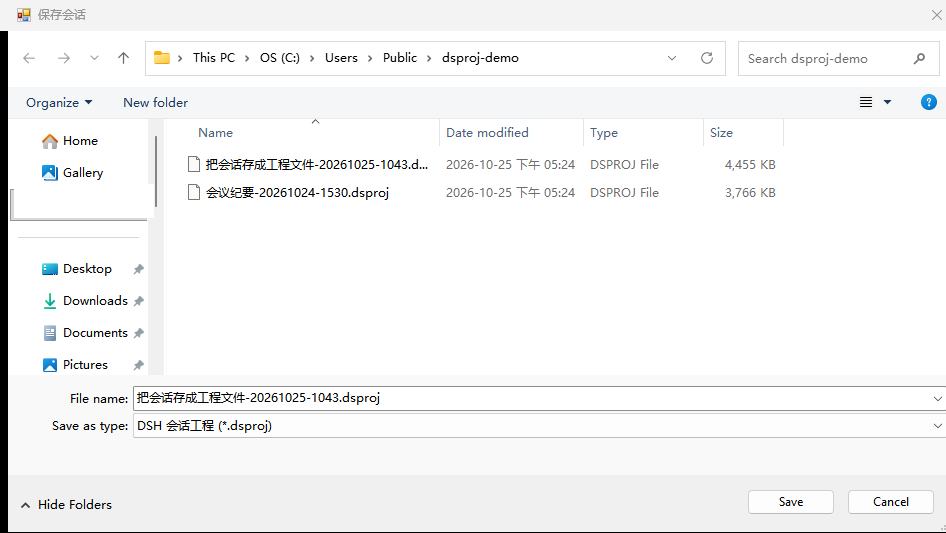Click the 4,455 KB size cell
946x533 pixels.
coord(750,165)
